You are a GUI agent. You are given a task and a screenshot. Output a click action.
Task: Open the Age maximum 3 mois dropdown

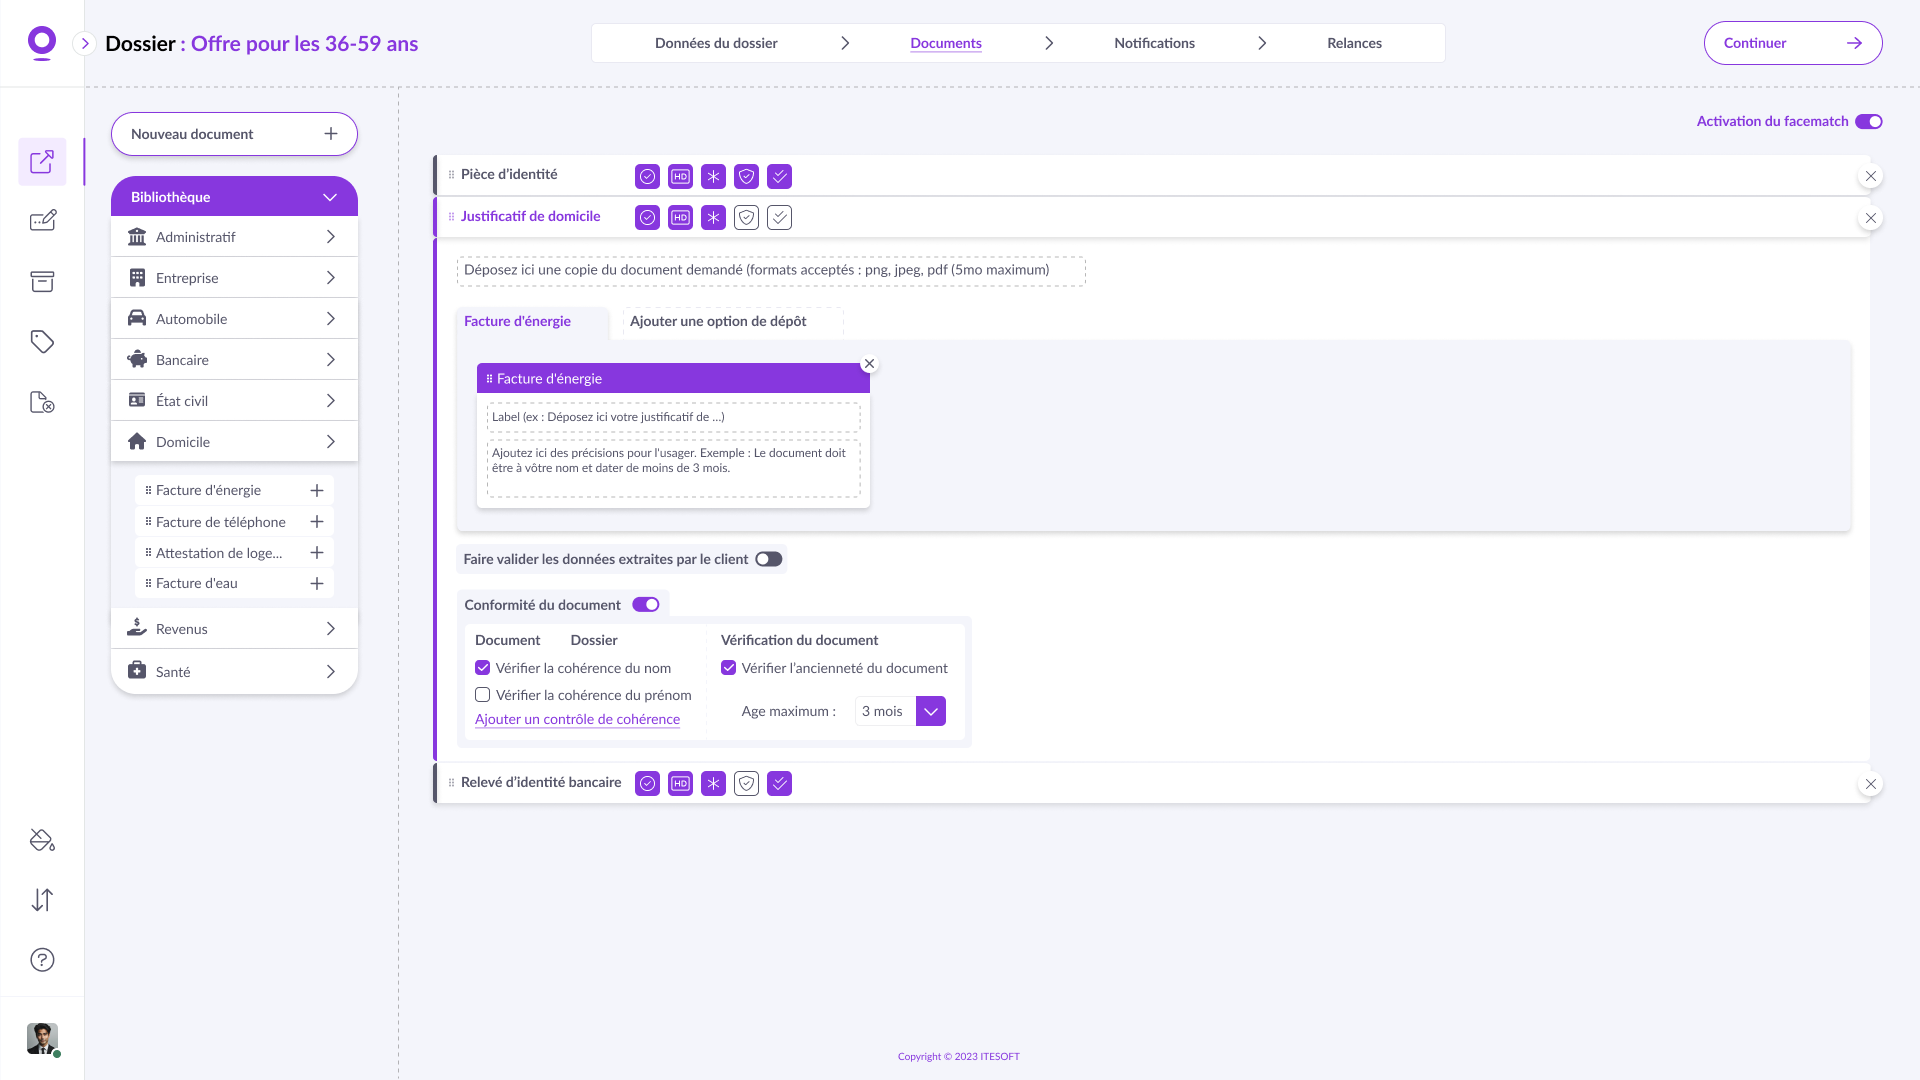pos(930,711)
